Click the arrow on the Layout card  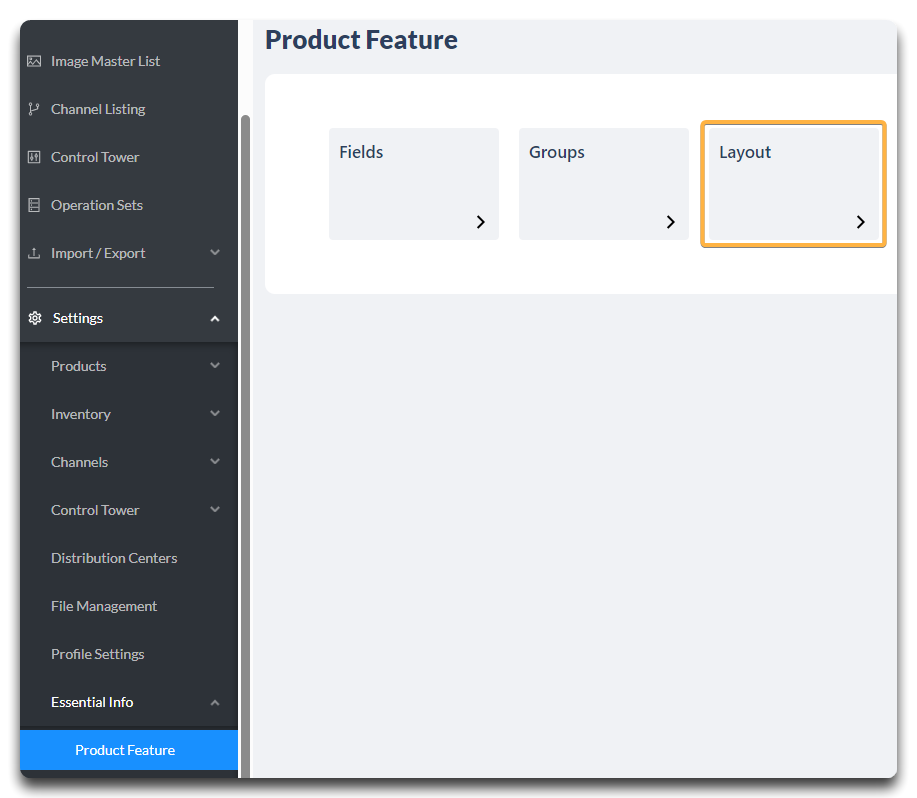(x=861, y=222)
